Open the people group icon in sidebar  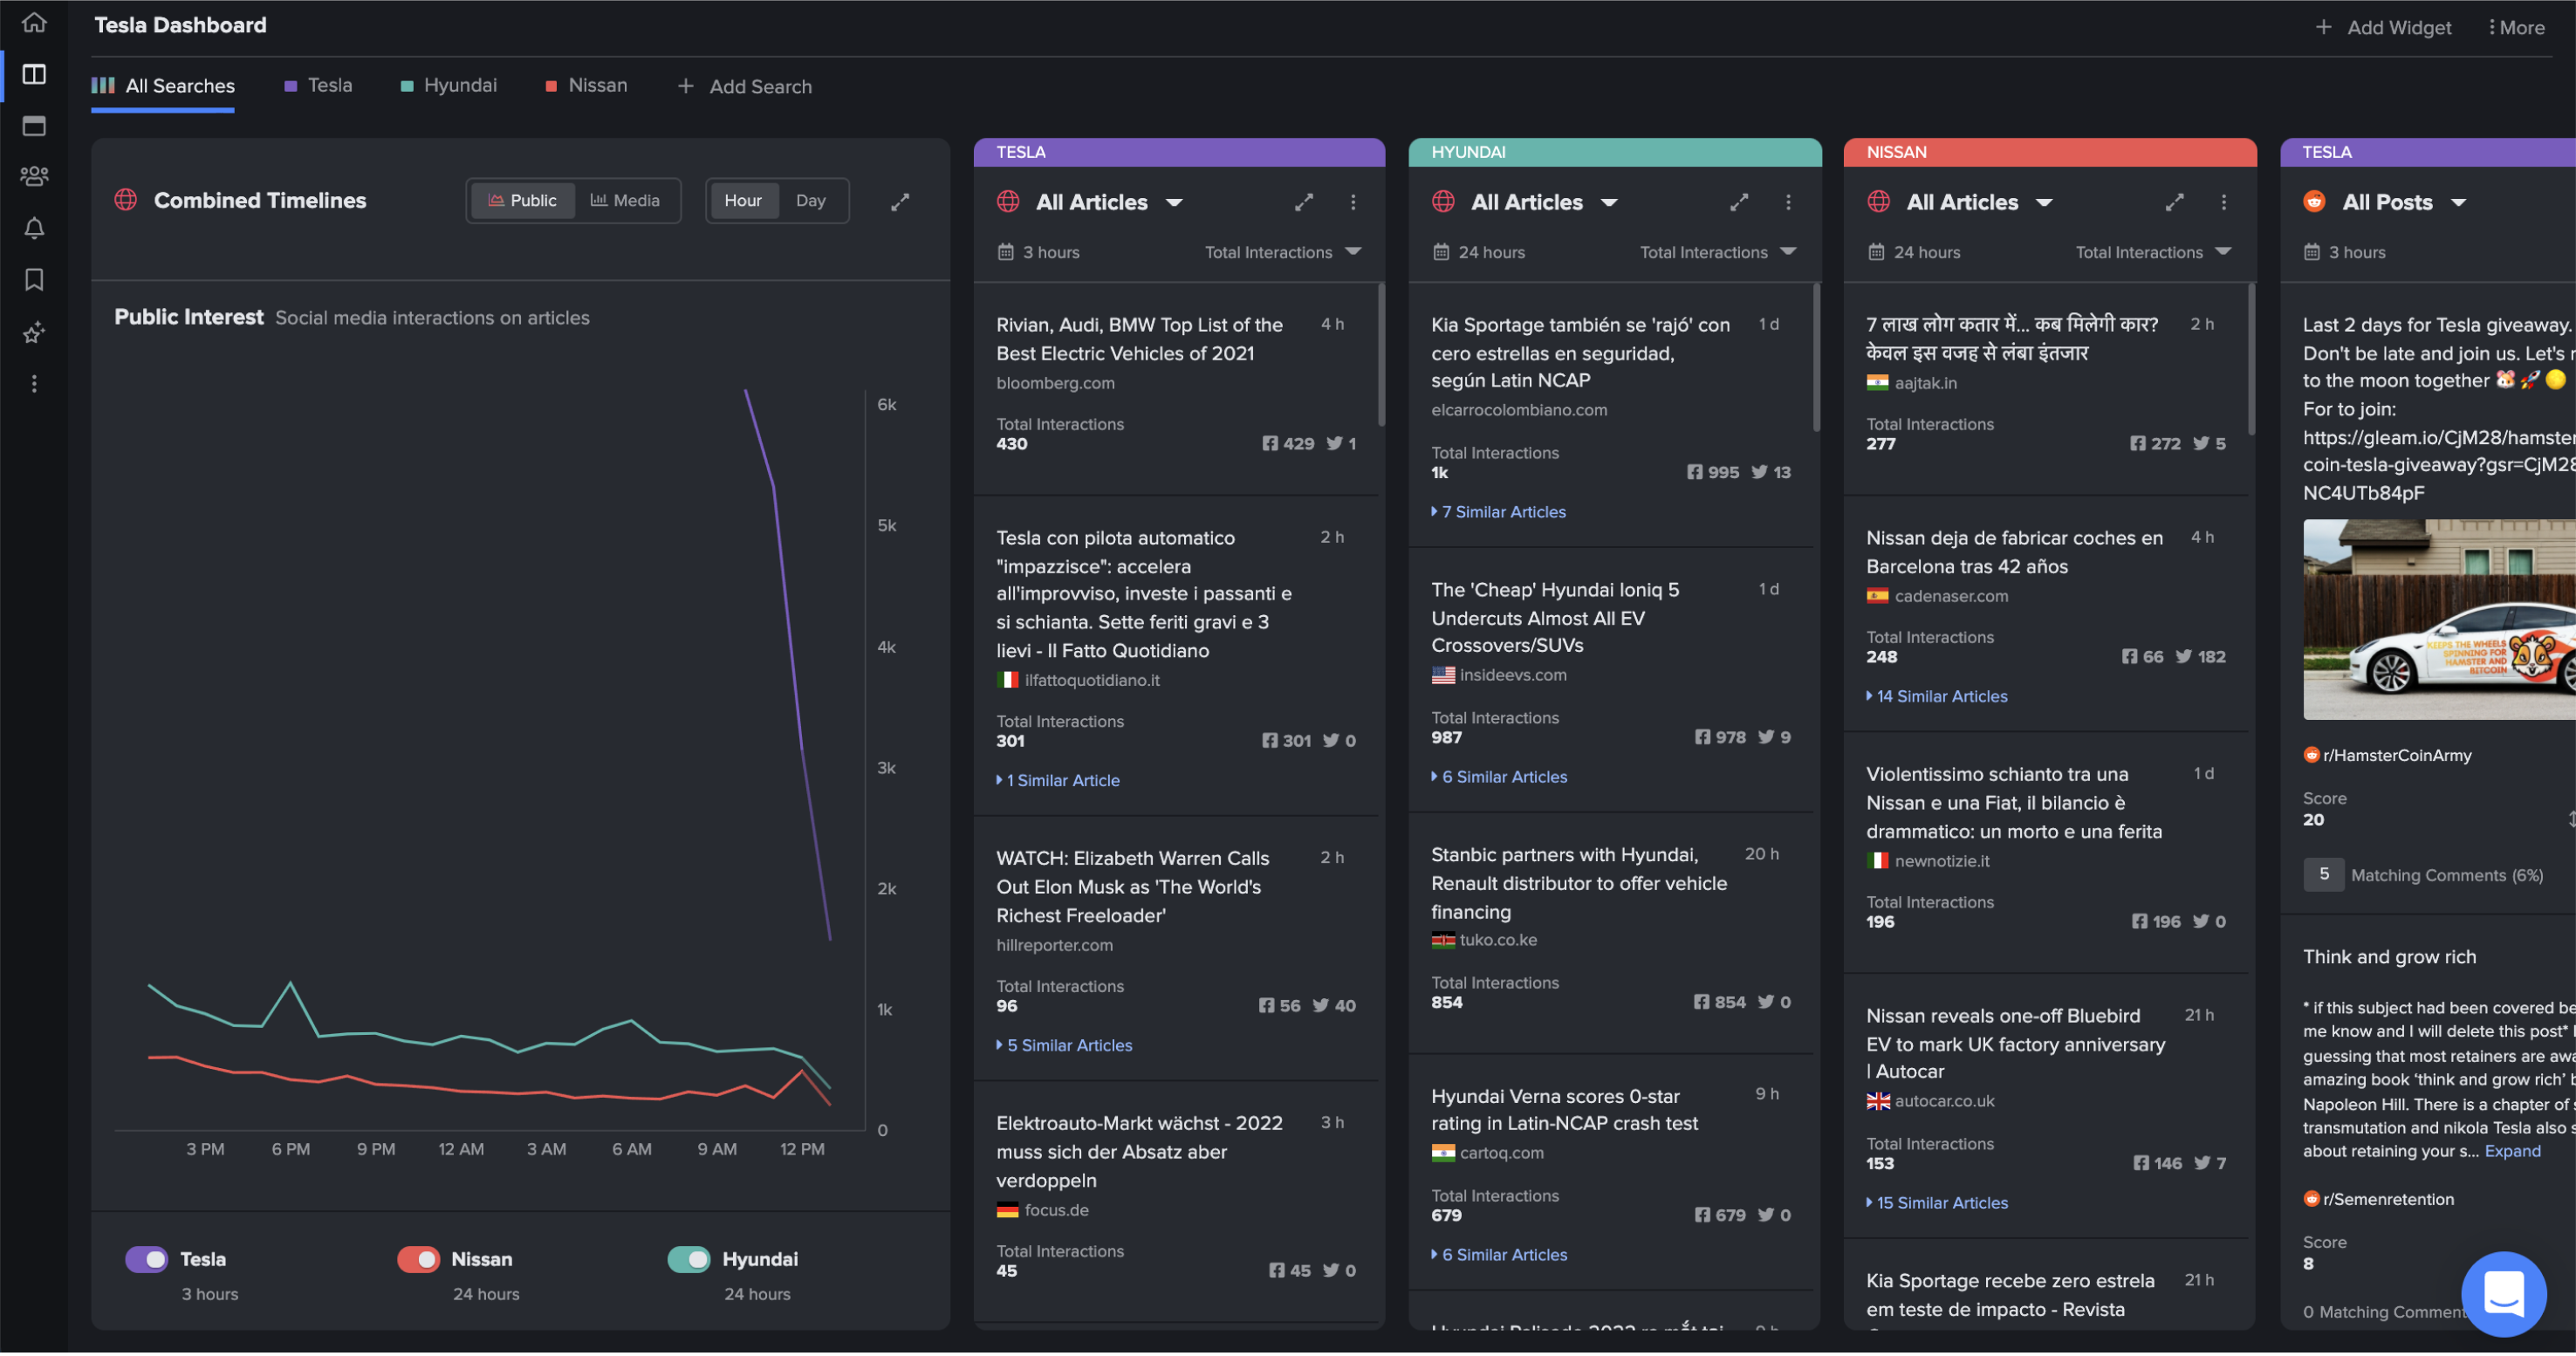pyautogui.click(x=34, y=177)
